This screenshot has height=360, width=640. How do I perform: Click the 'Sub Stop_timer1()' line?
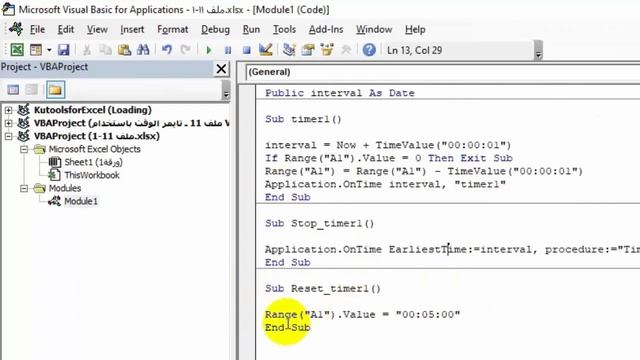click(320, 223)
